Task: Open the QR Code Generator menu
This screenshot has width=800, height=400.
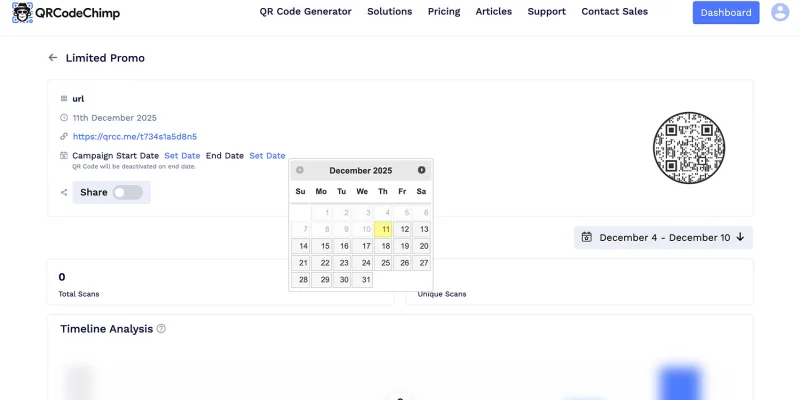Action: coord(306,11)
